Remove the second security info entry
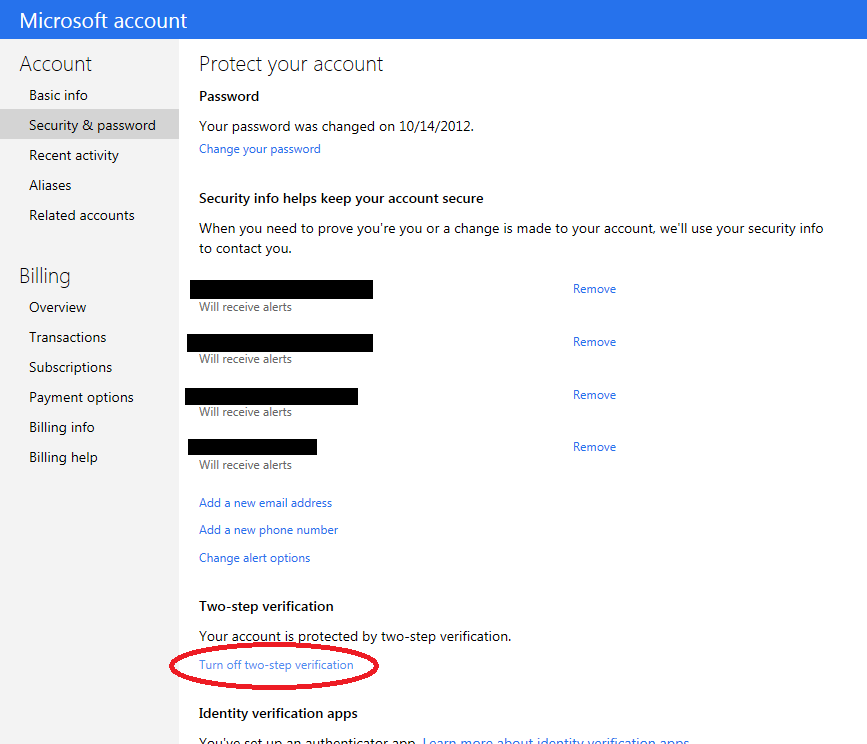The width and height of the screenshot is (867, 744). coord(594,342)
